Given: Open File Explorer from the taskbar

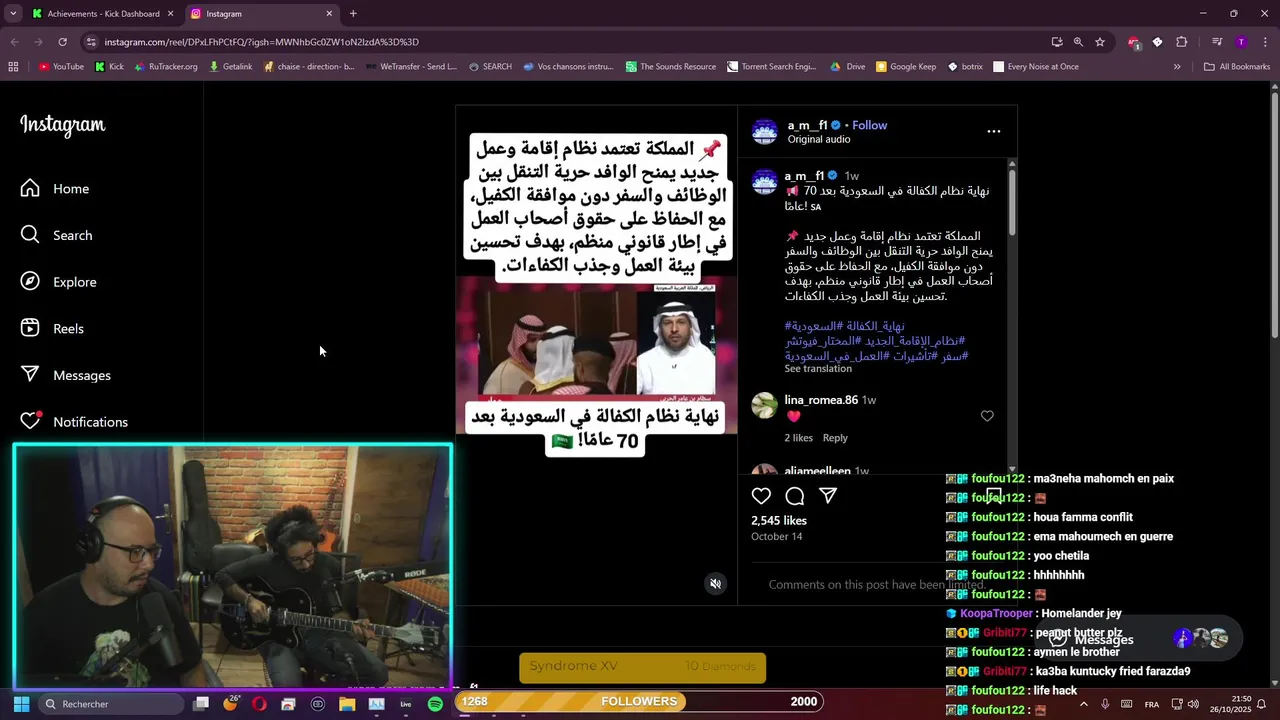Looking at the screenshot, I should (347, 704).
